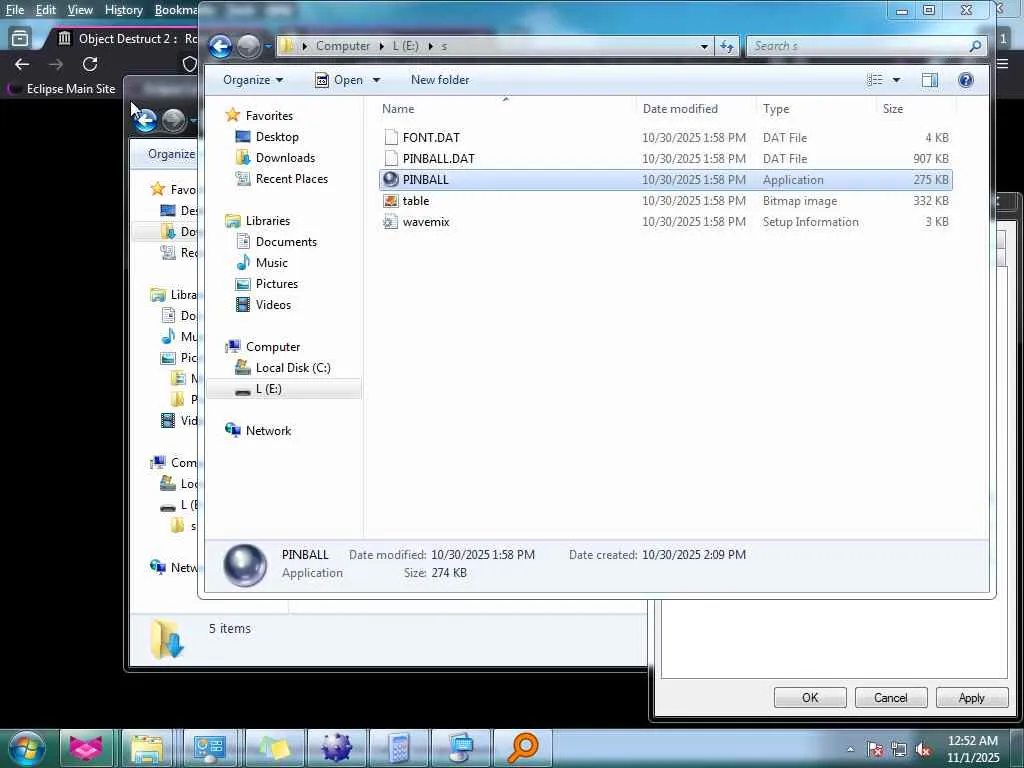The width and height of the screenshot is (1024, 768).
Task: Click the Open toolbar button
Action: pyautogui.click(x=340, y=80)
